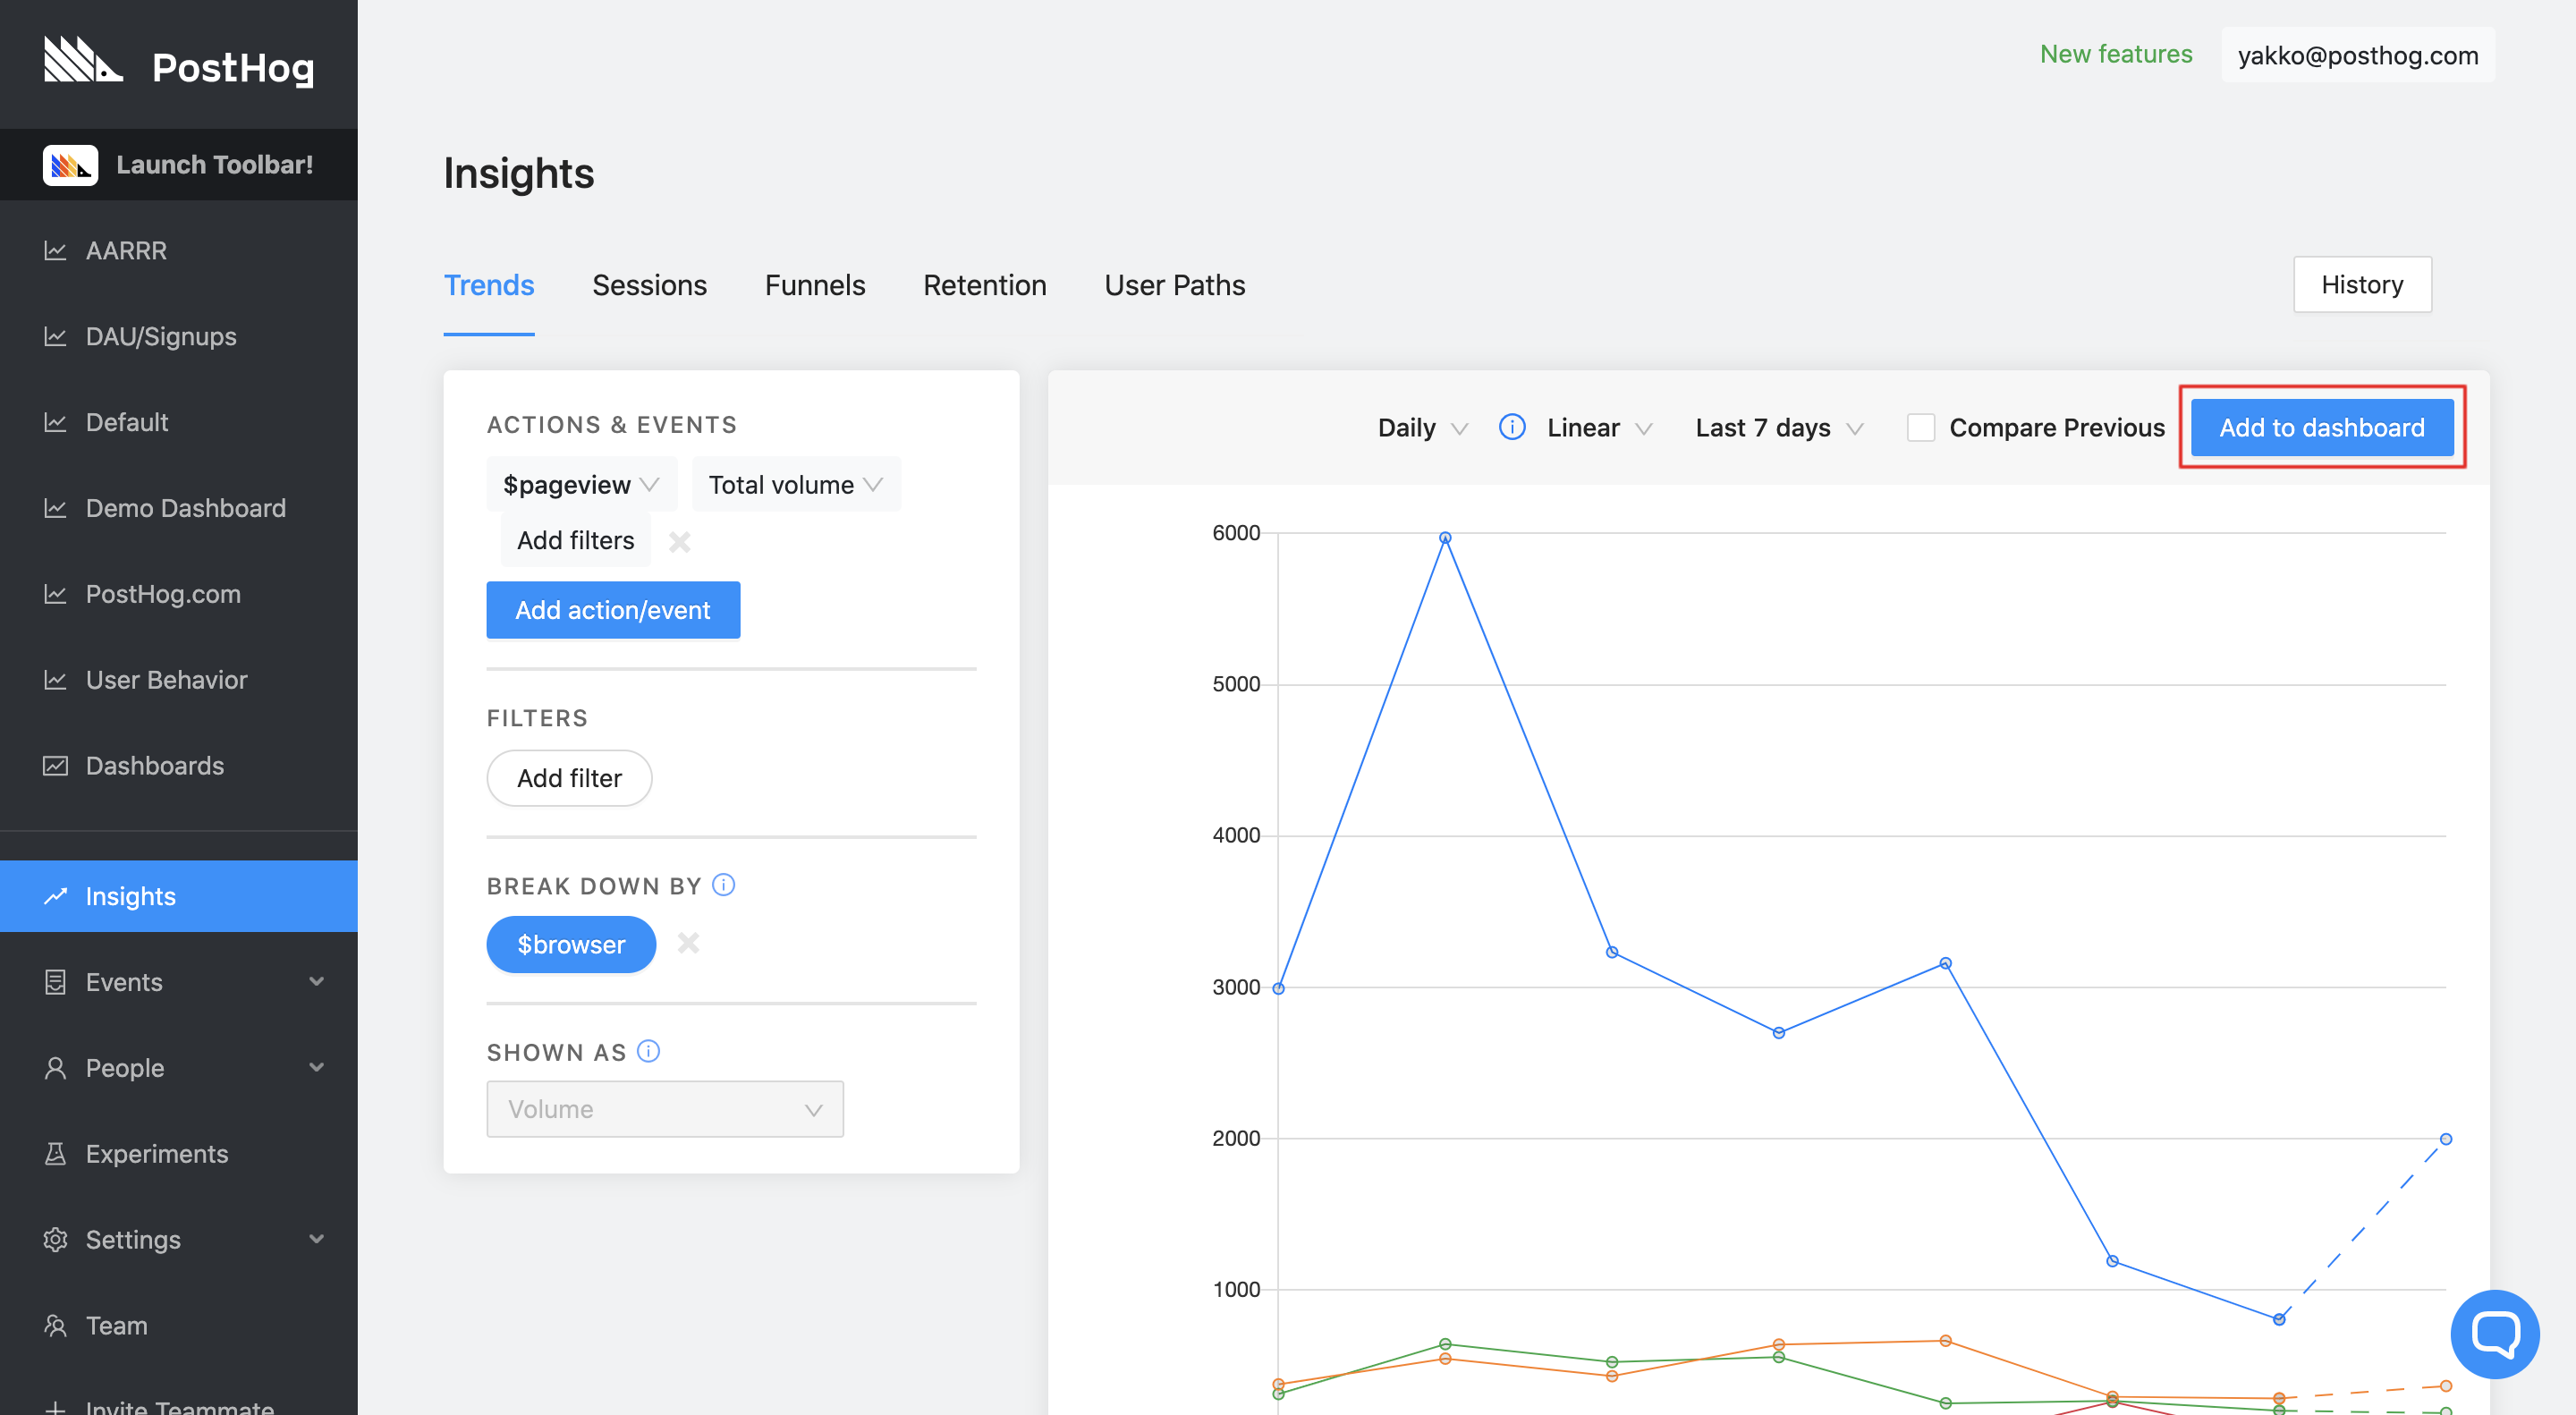Click Add to dashboard button

(x=2320, y=428)
